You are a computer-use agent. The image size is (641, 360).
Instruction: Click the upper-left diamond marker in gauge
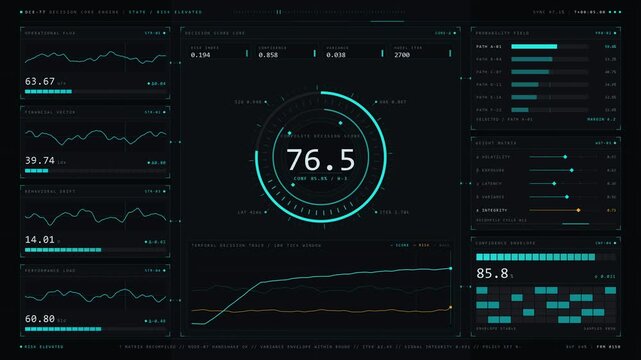pyautogui.click(x=289, y=133)
